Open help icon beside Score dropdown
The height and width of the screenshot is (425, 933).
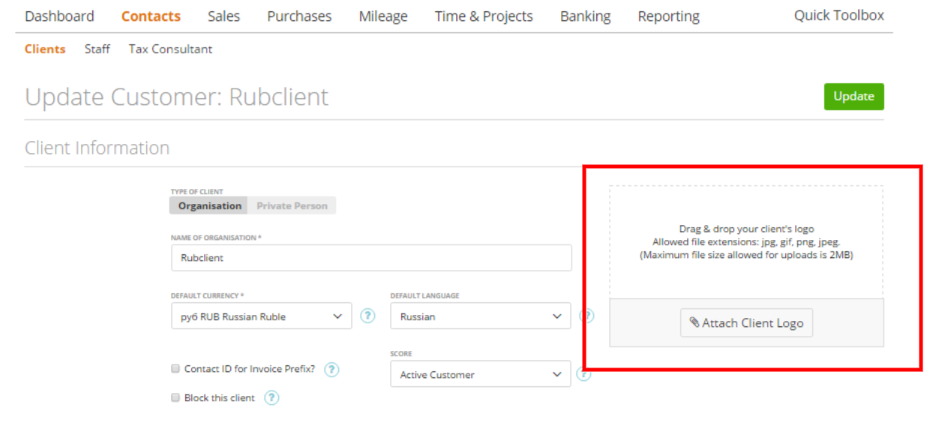584,374
